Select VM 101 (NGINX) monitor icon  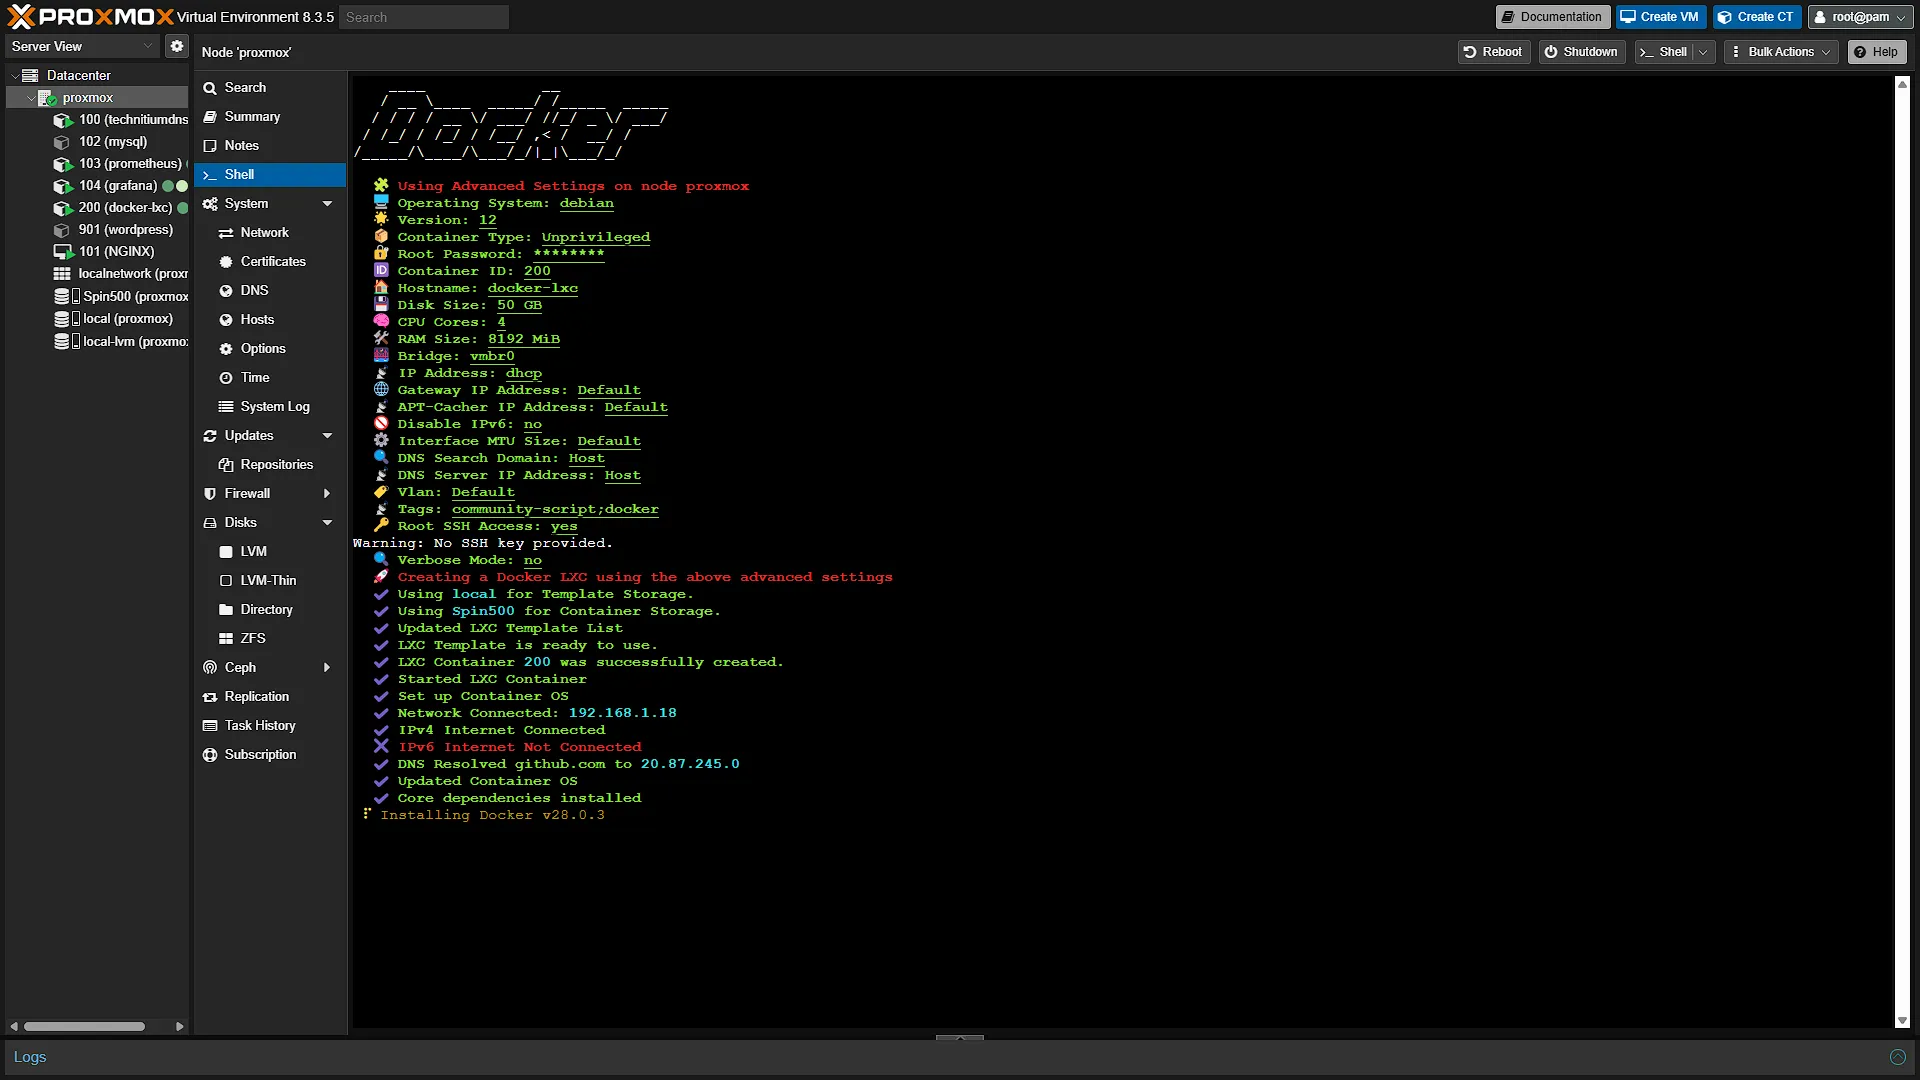62,252
